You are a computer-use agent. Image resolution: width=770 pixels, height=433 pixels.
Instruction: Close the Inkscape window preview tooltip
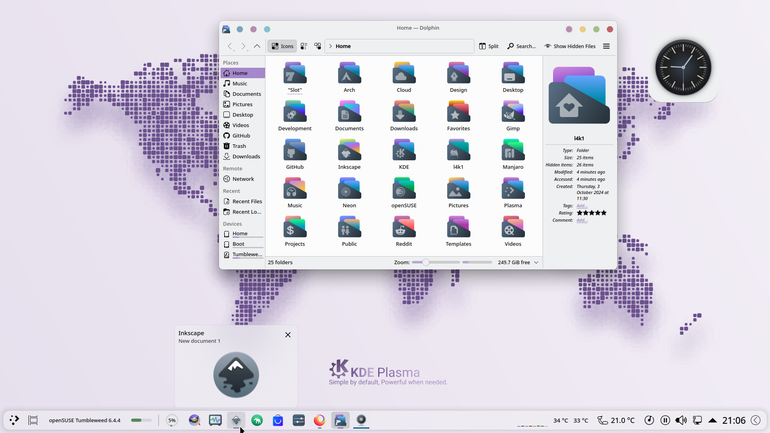coord(288,335)
